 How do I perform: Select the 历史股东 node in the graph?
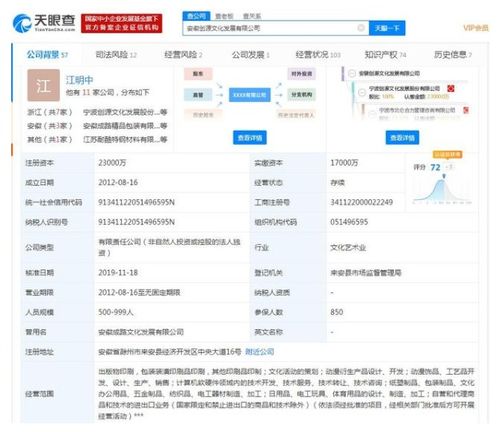coord(203,115)
